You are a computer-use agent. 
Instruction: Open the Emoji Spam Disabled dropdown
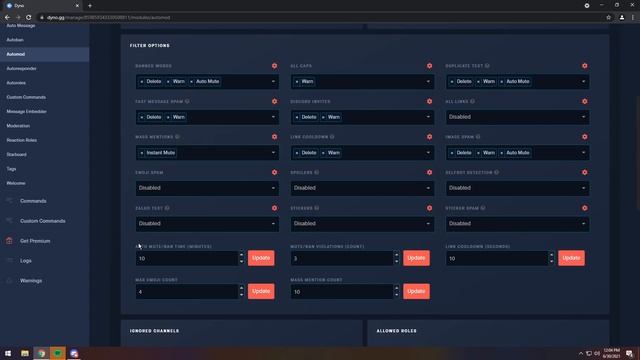point(207,188)
